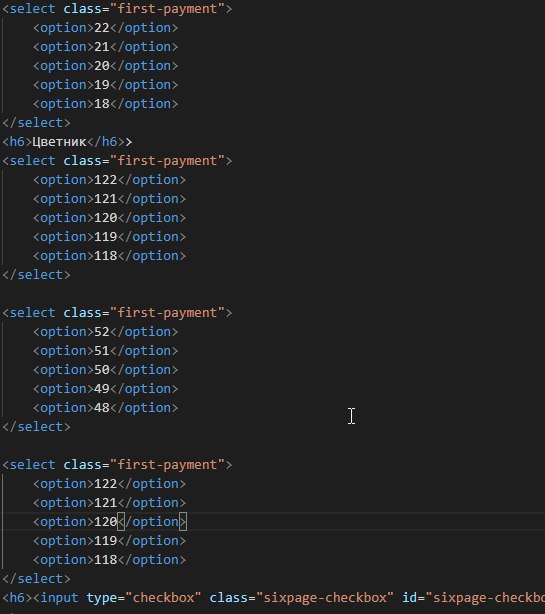This screenshot has width=545, height=614.
Task: Click the closing select tag above the Цветник heading
Action: [36, 123]
